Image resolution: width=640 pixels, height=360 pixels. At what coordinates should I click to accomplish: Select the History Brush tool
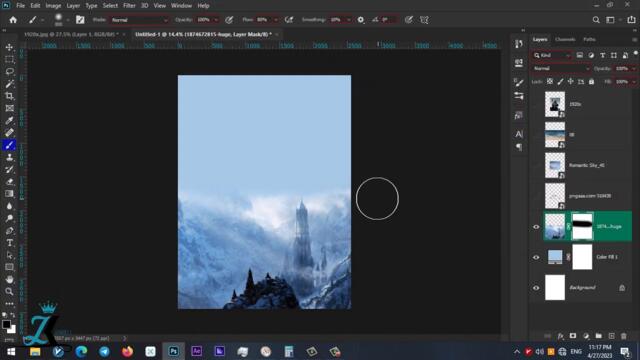point(9,169)
